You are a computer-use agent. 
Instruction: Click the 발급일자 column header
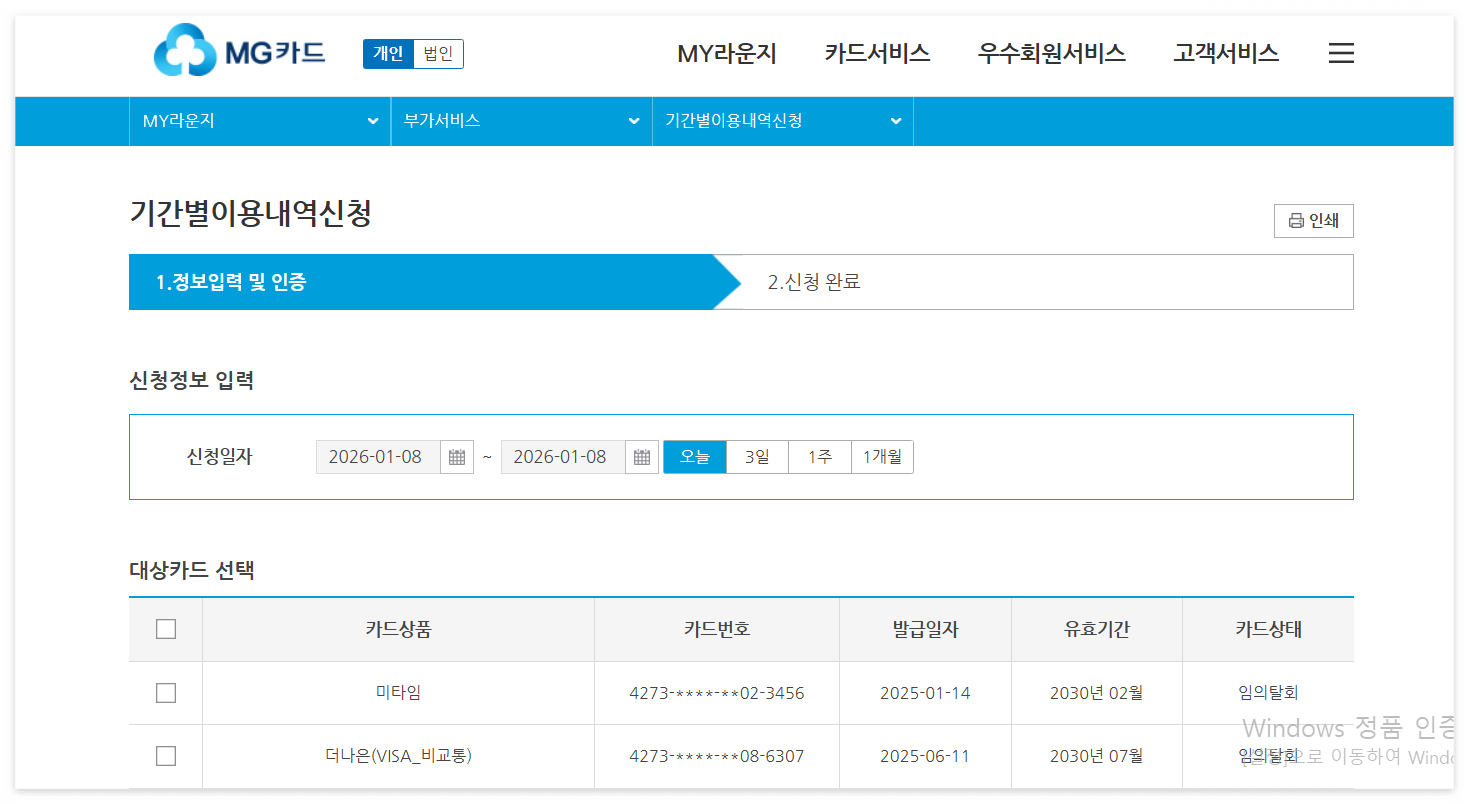click(x=925, y=629)
